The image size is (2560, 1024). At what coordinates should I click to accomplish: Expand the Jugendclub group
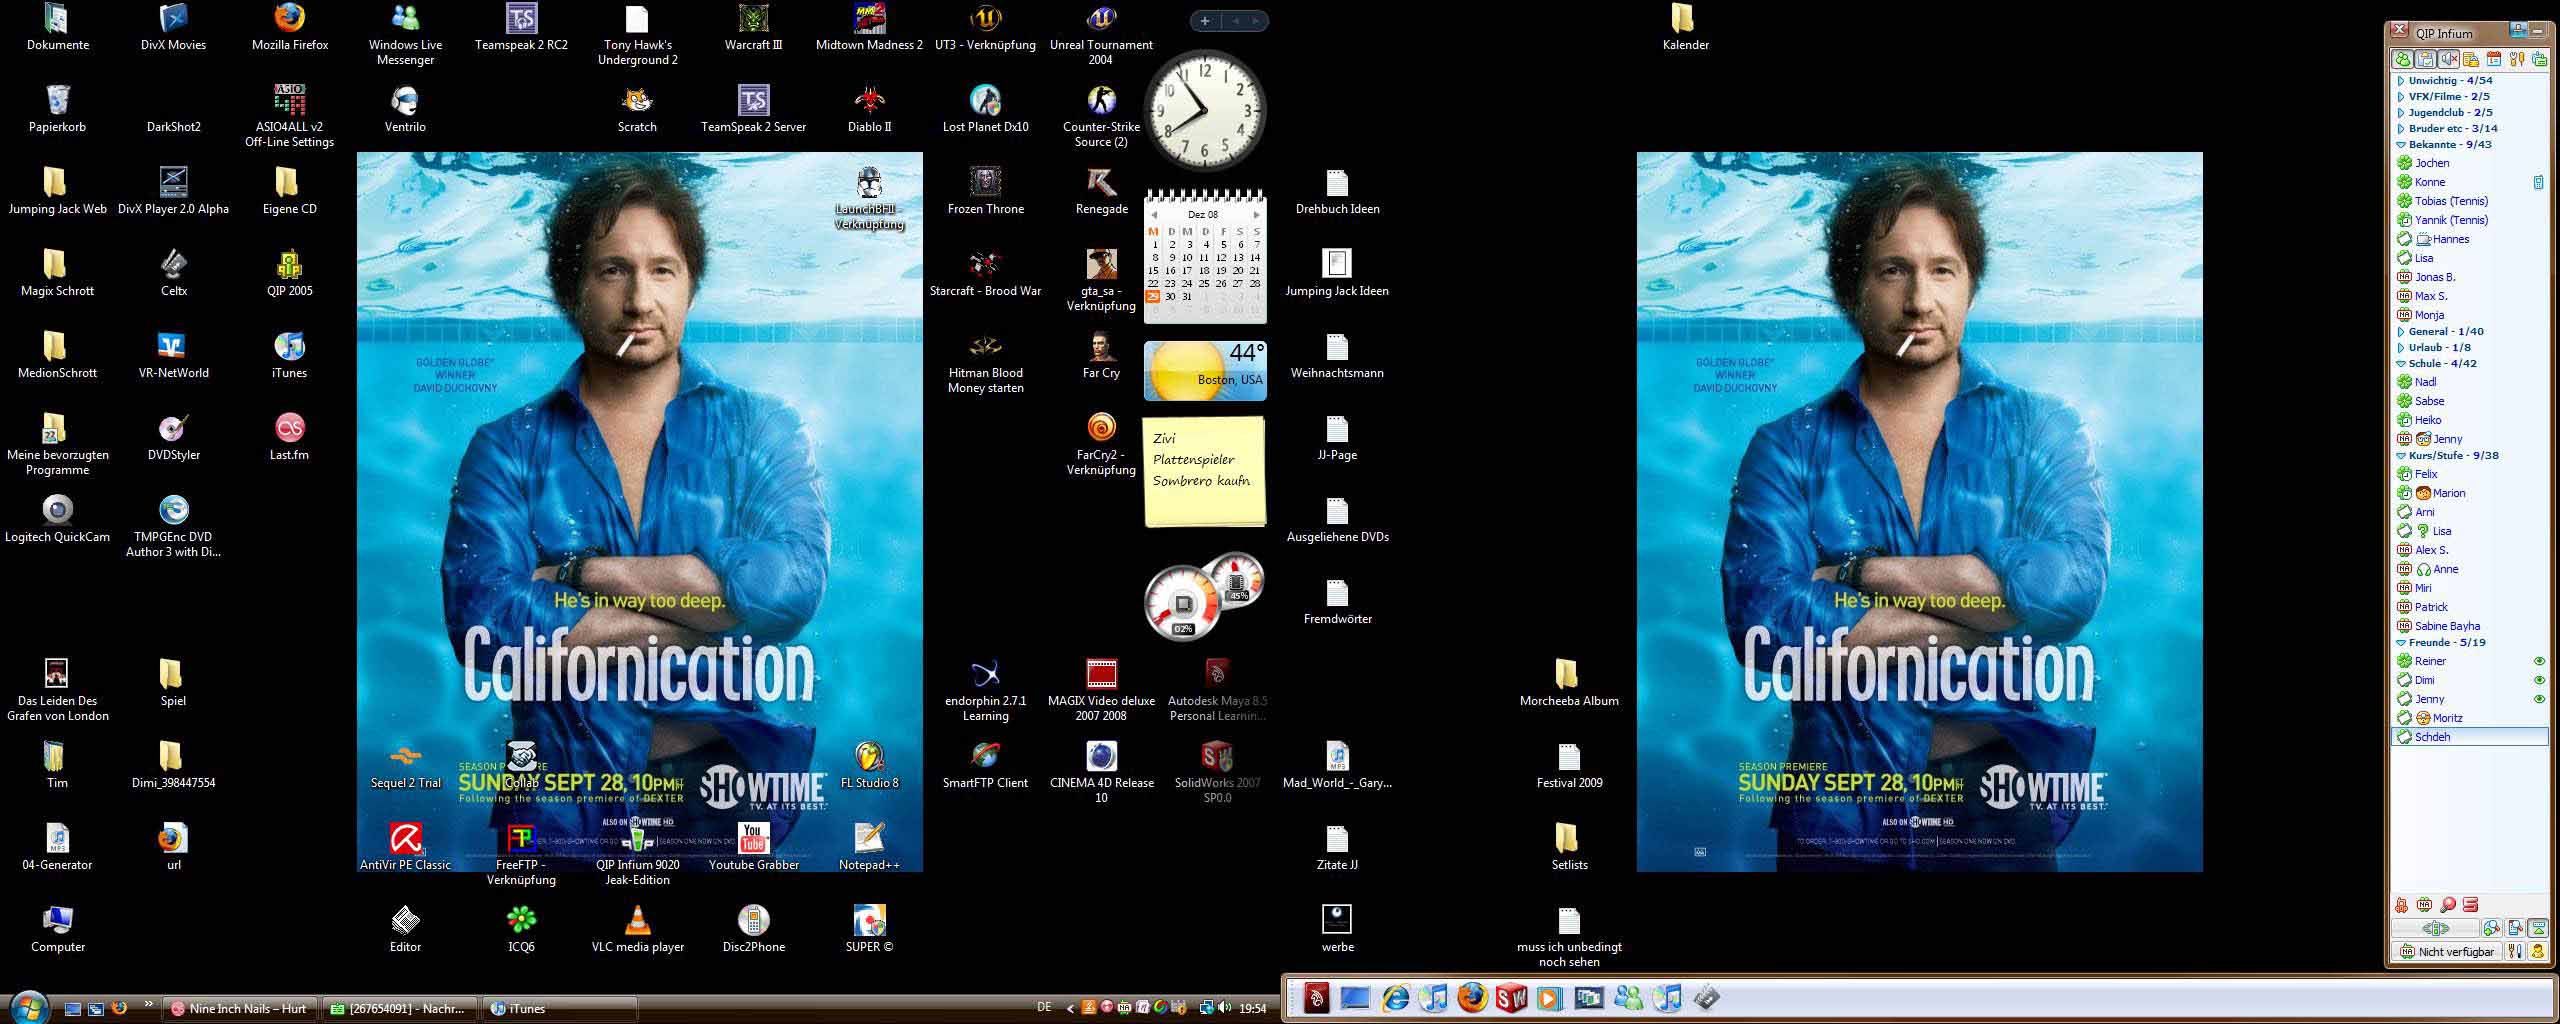[x=2401, y=113]
